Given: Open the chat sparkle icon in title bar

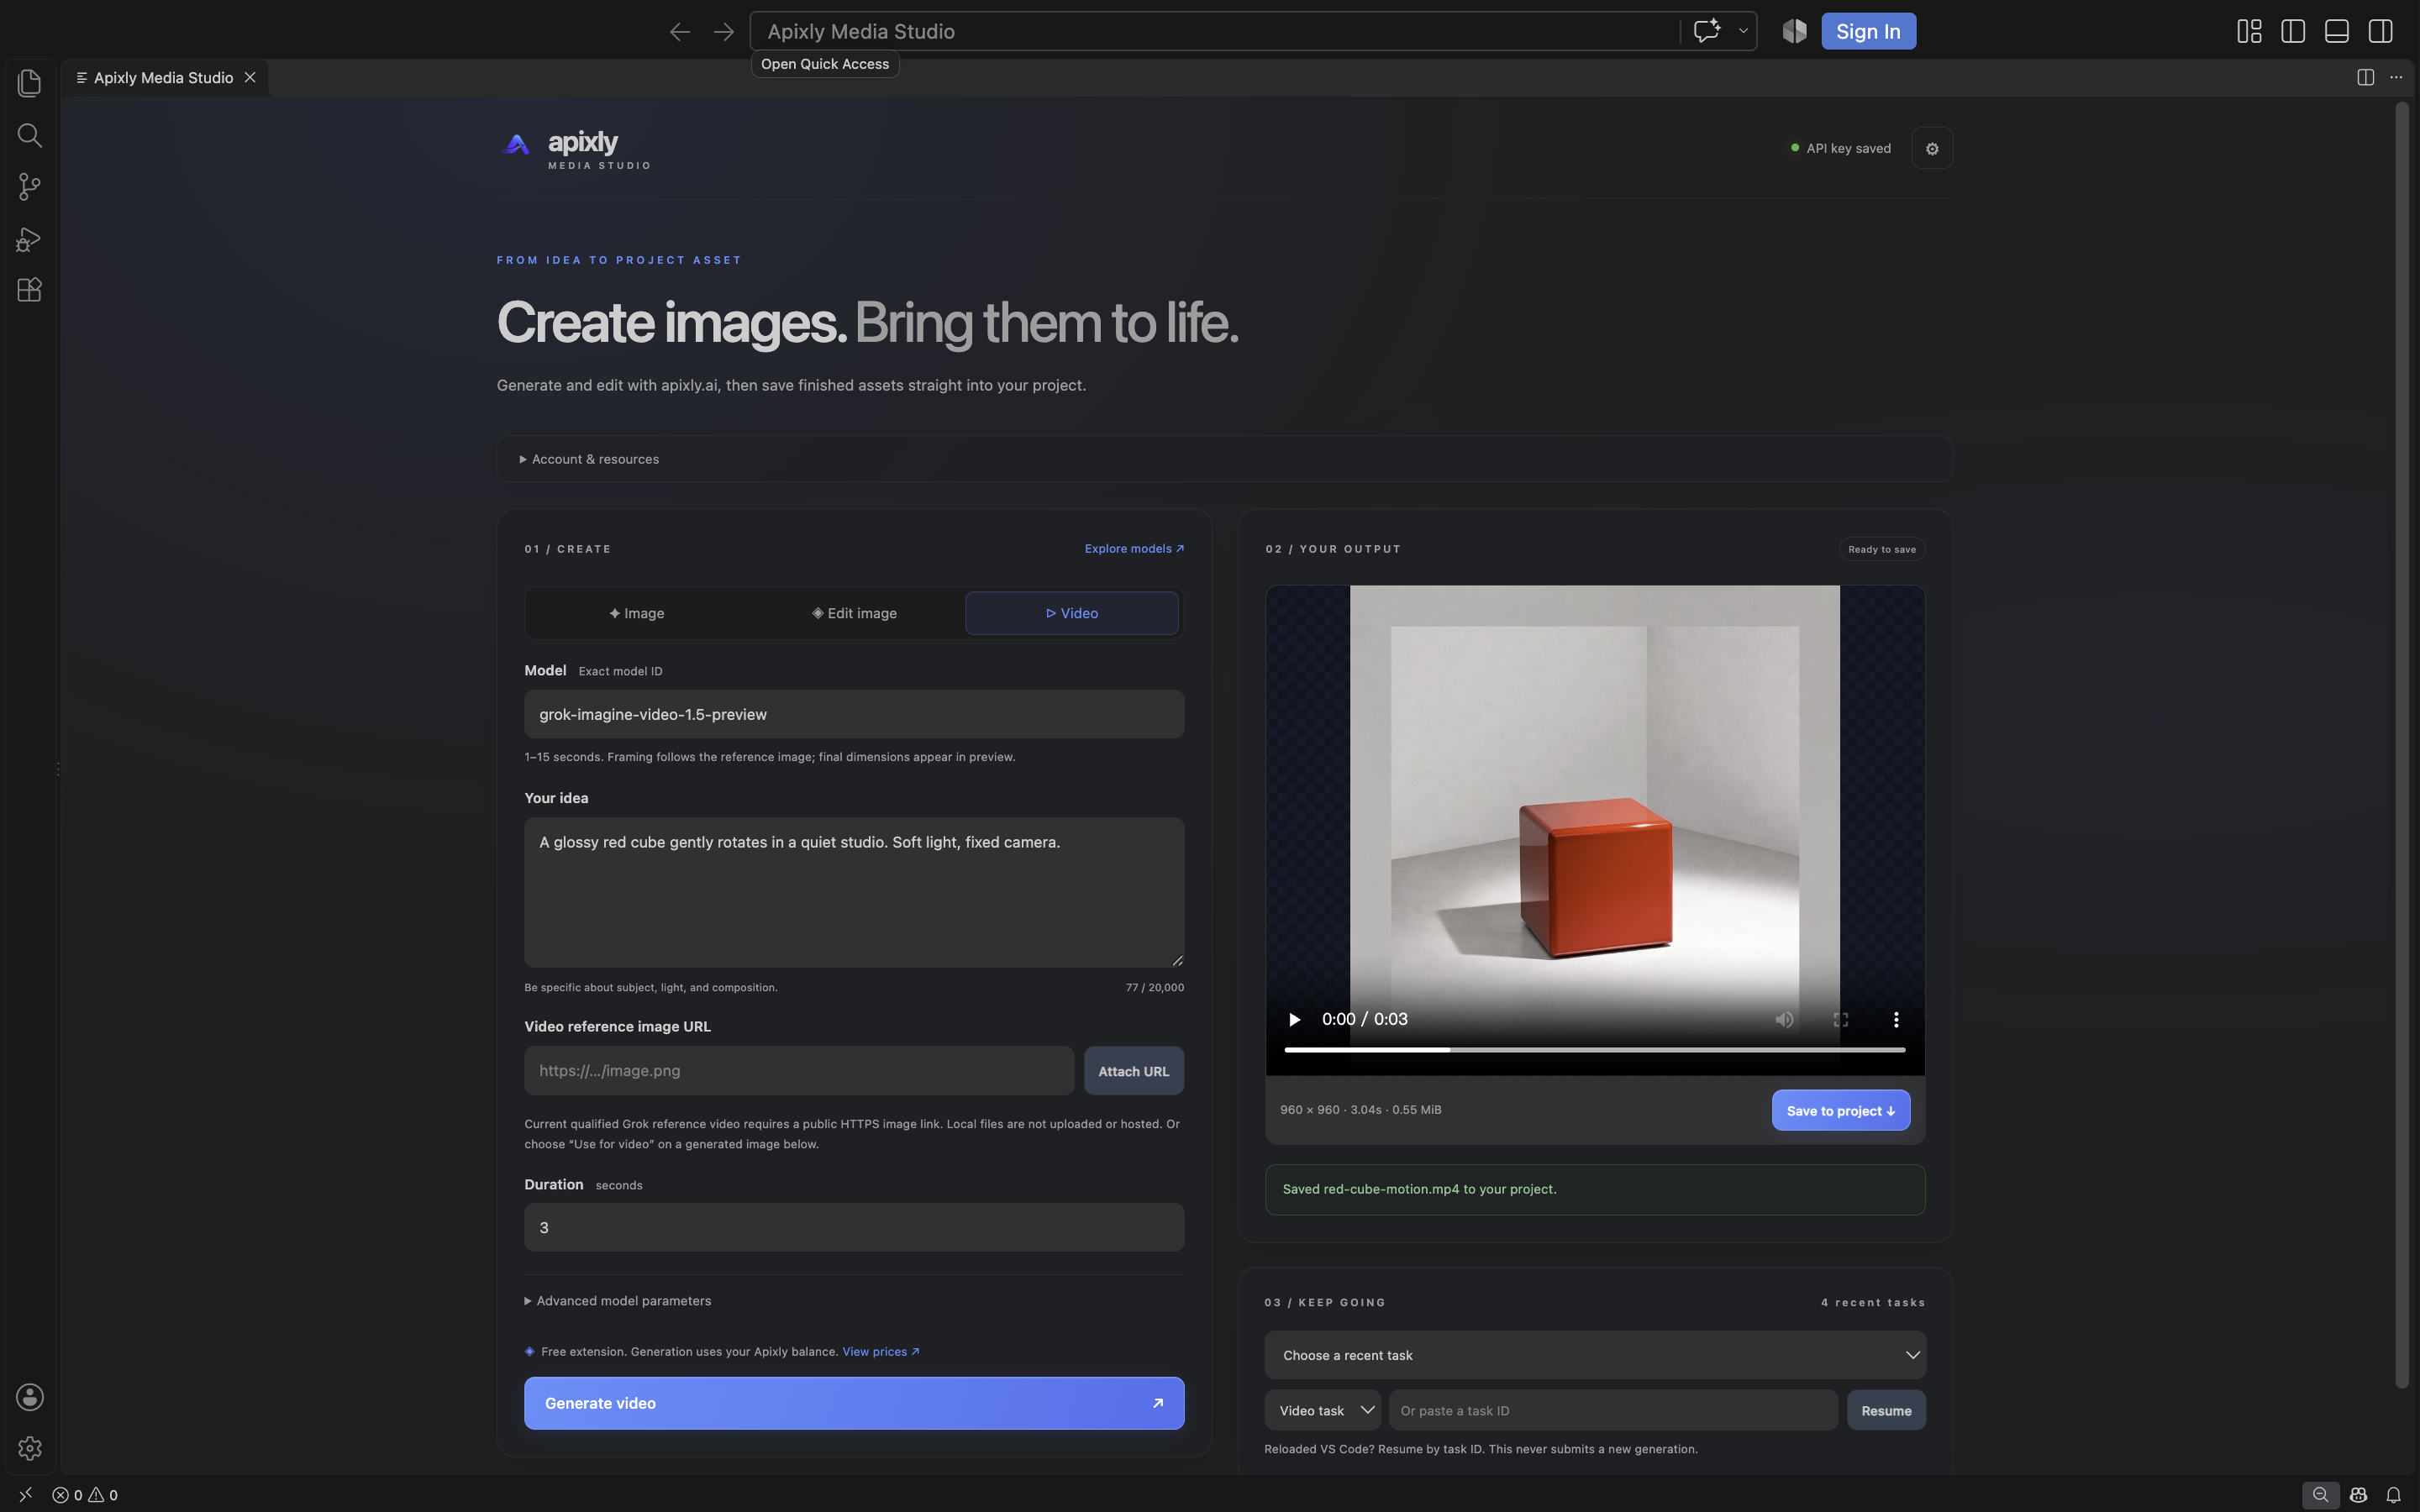Looking at the screenshot, I should pyautogui.click(x=1707, y=31).
